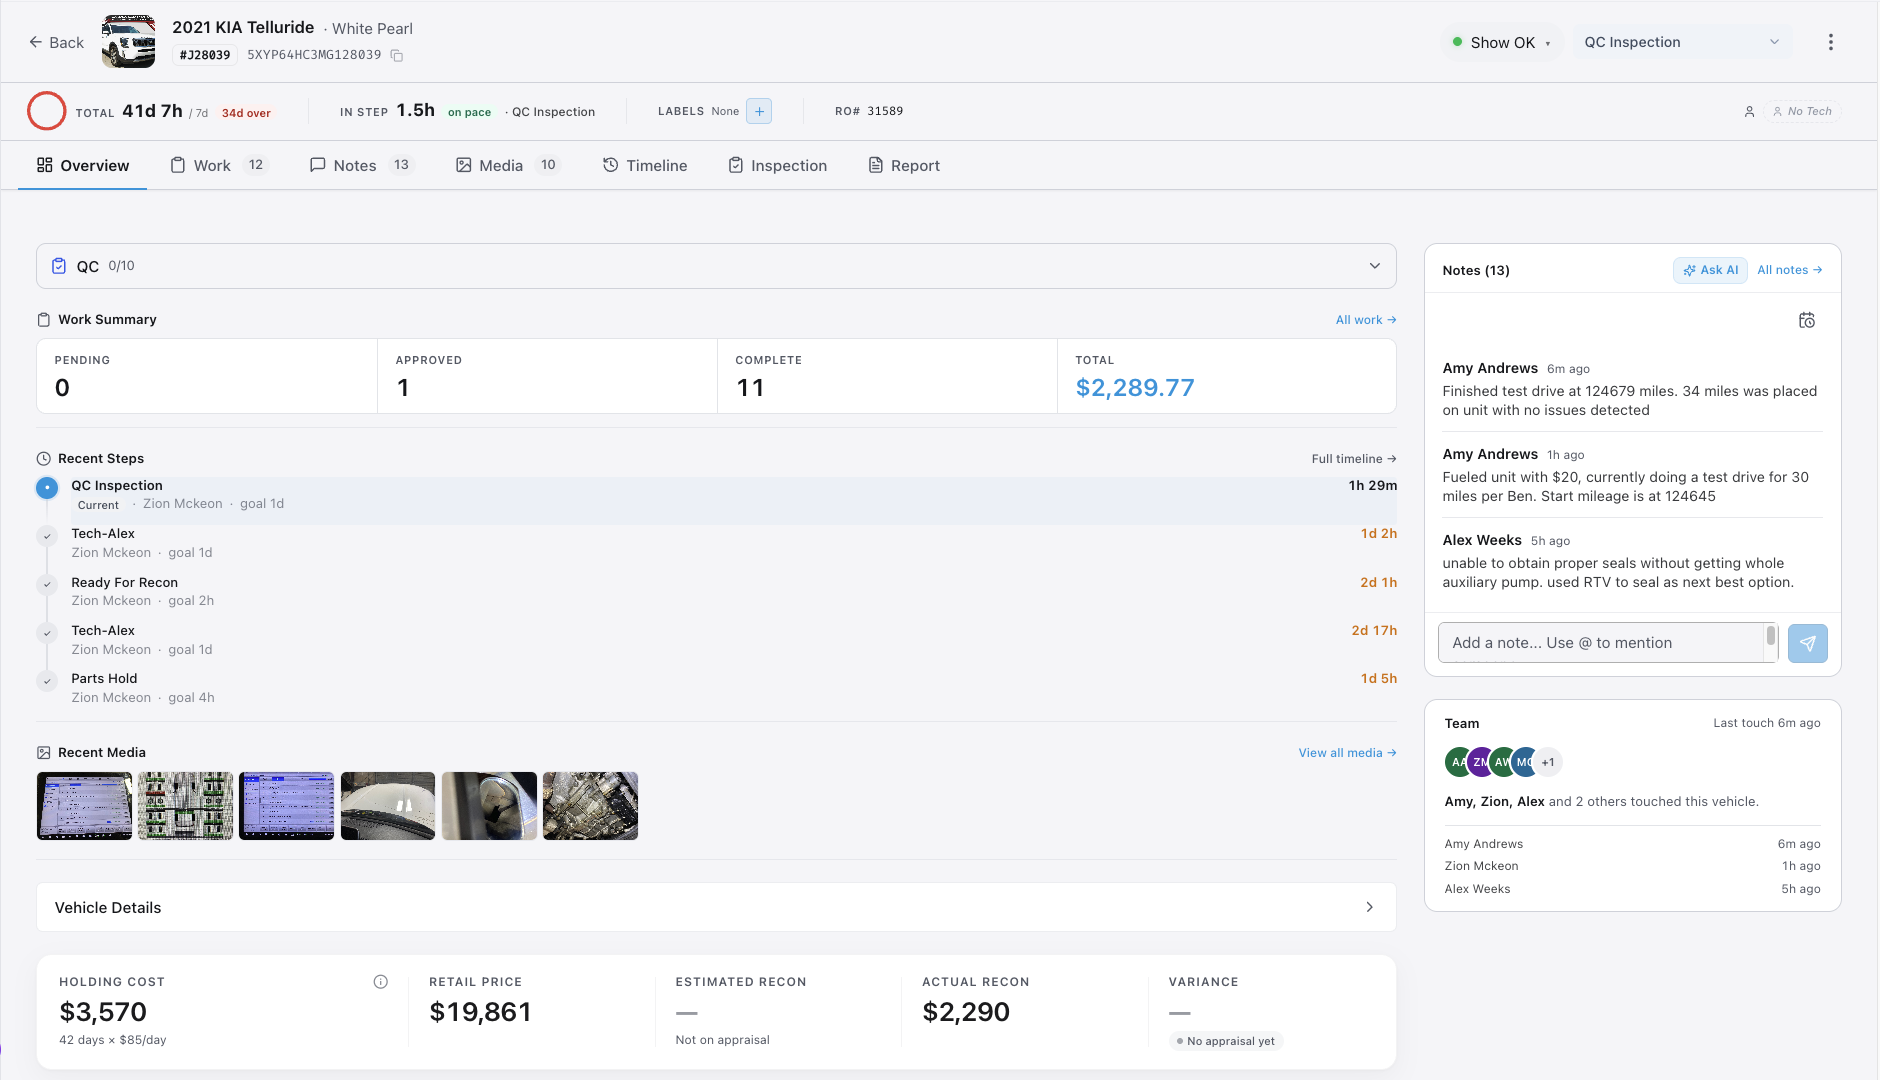
Task: Click Alex Weeks 5h ago note
Action: [x=1632, y=561]
